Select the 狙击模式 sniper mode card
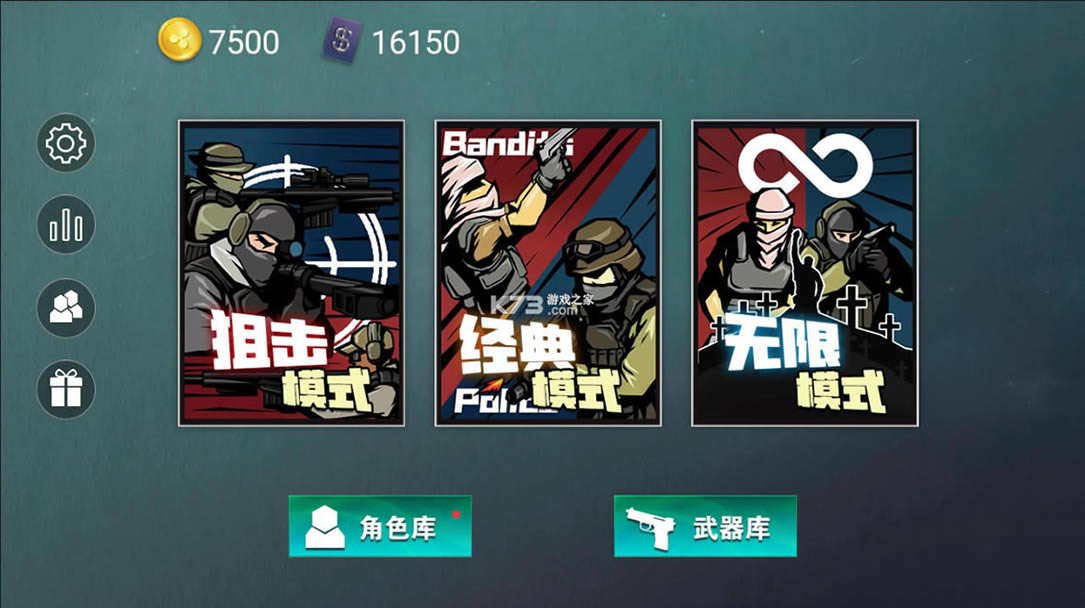The image size is (1085, 608). pos(291,273)
